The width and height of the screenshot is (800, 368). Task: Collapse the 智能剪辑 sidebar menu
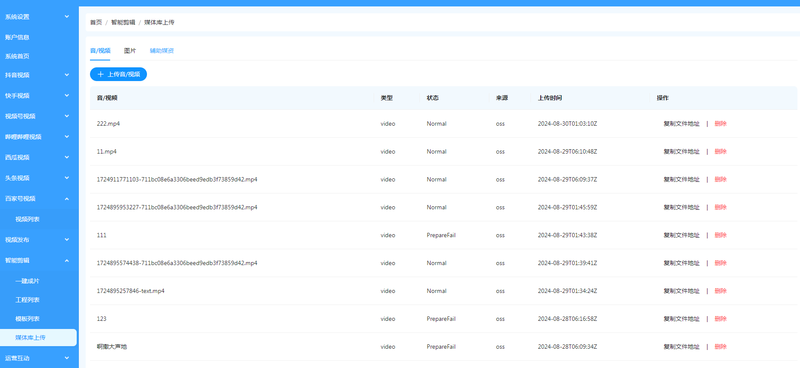point(39,260)
